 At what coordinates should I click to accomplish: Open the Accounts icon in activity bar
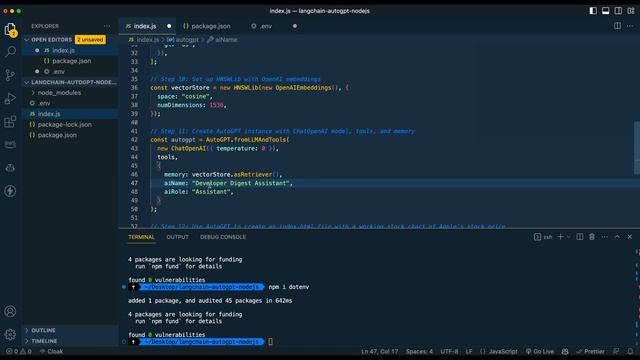point(10,311)
